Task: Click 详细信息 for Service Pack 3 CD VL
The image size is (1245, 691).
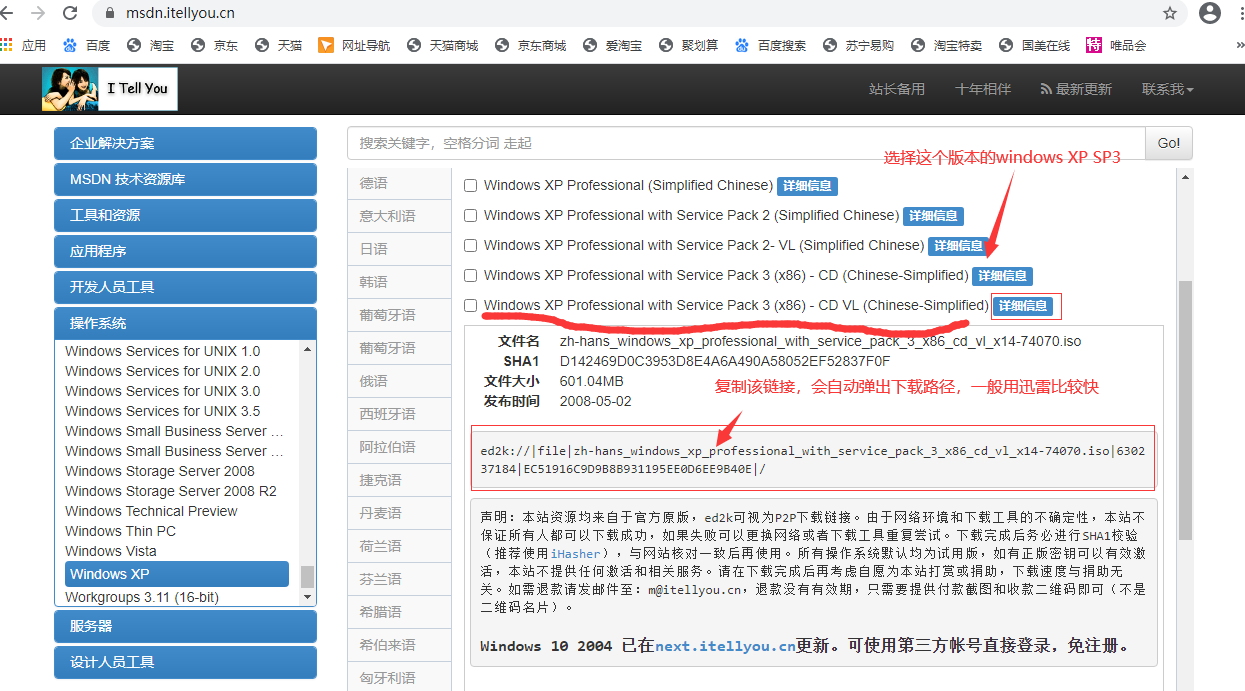Action: (1023, 306)
